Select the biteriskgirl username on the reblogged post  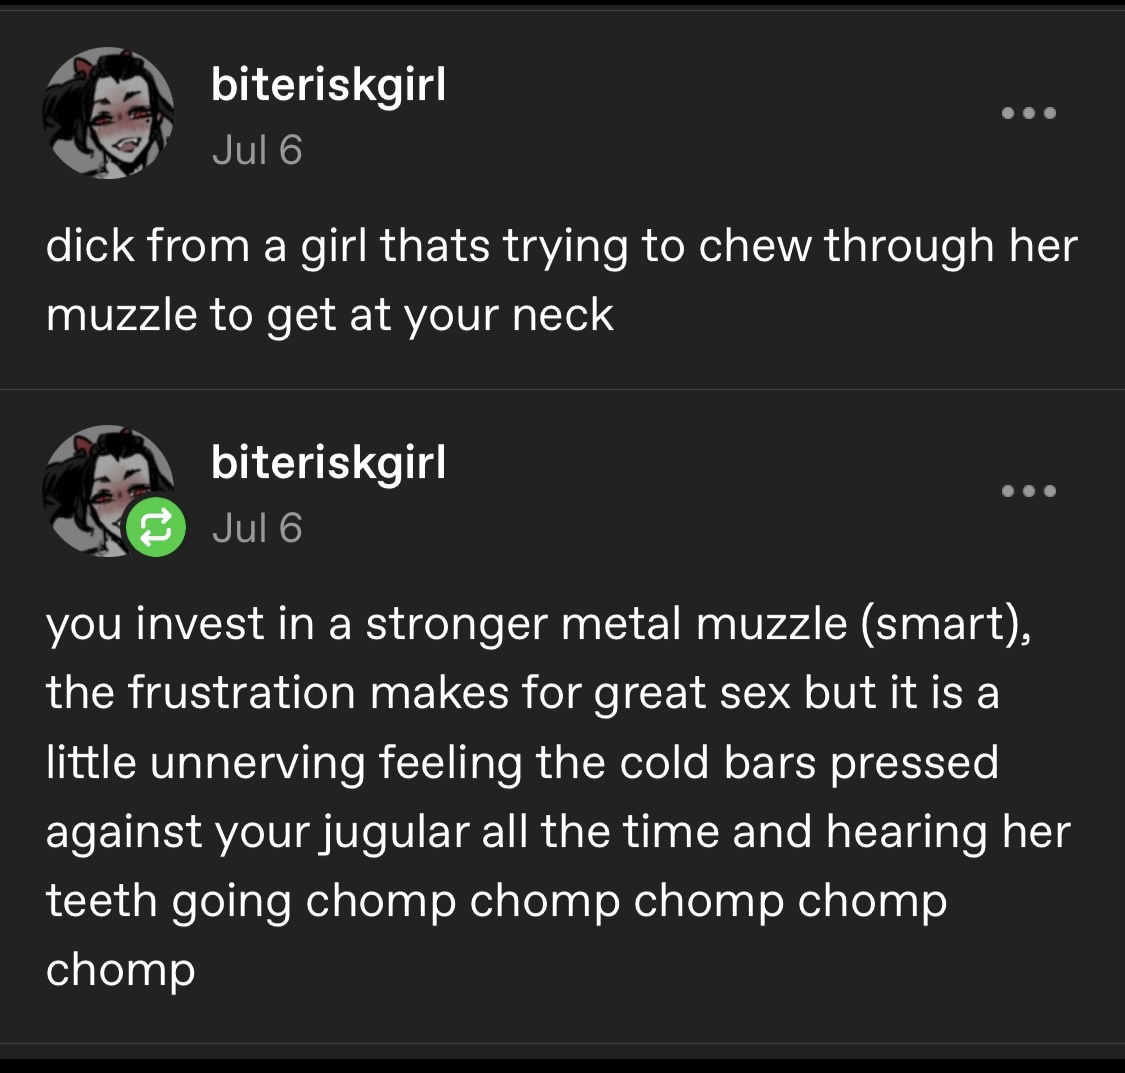pyautogui.click(x=329, y=463)
